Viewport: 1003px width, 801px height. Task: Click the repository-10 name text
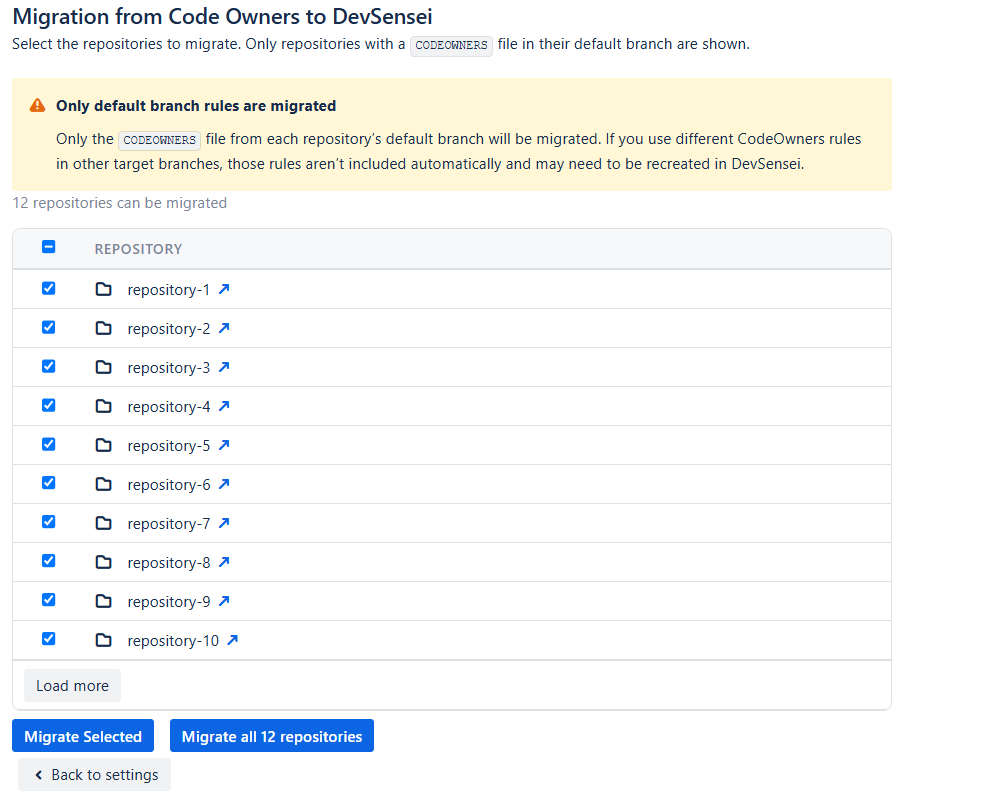coord(173,640)
